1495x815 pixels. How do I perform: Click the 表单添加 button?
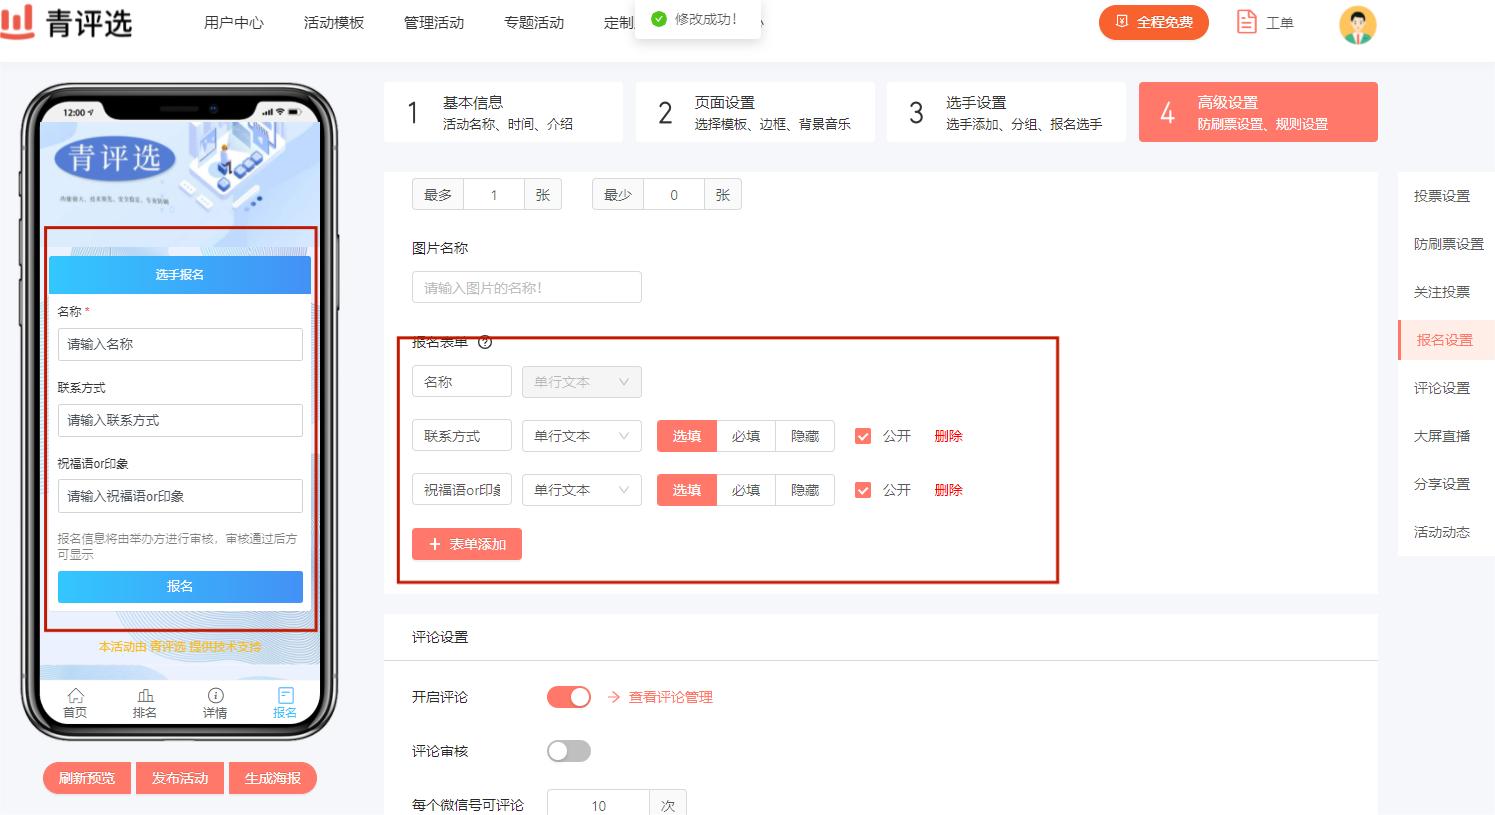pyautogui.click(x=466, y=543)
